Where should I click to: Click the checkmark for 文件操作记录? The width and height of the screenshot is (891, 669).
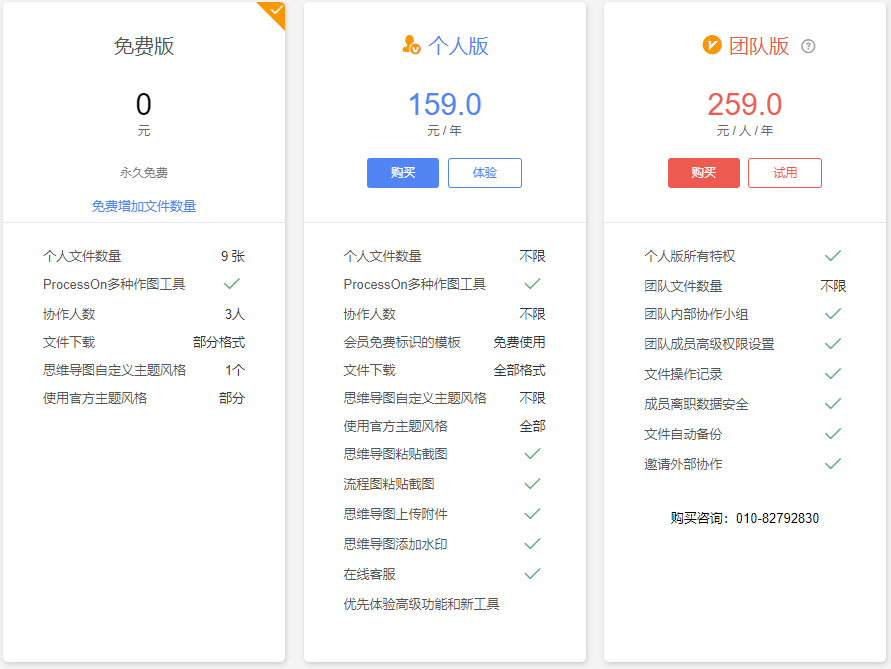[833, 373]
